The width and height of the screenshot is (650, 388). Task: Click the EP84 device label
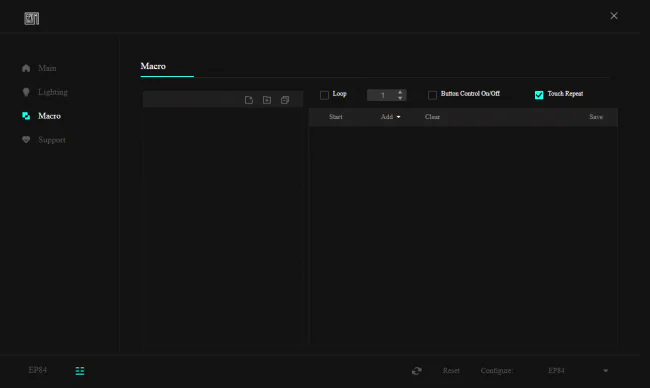click(38, 370)
